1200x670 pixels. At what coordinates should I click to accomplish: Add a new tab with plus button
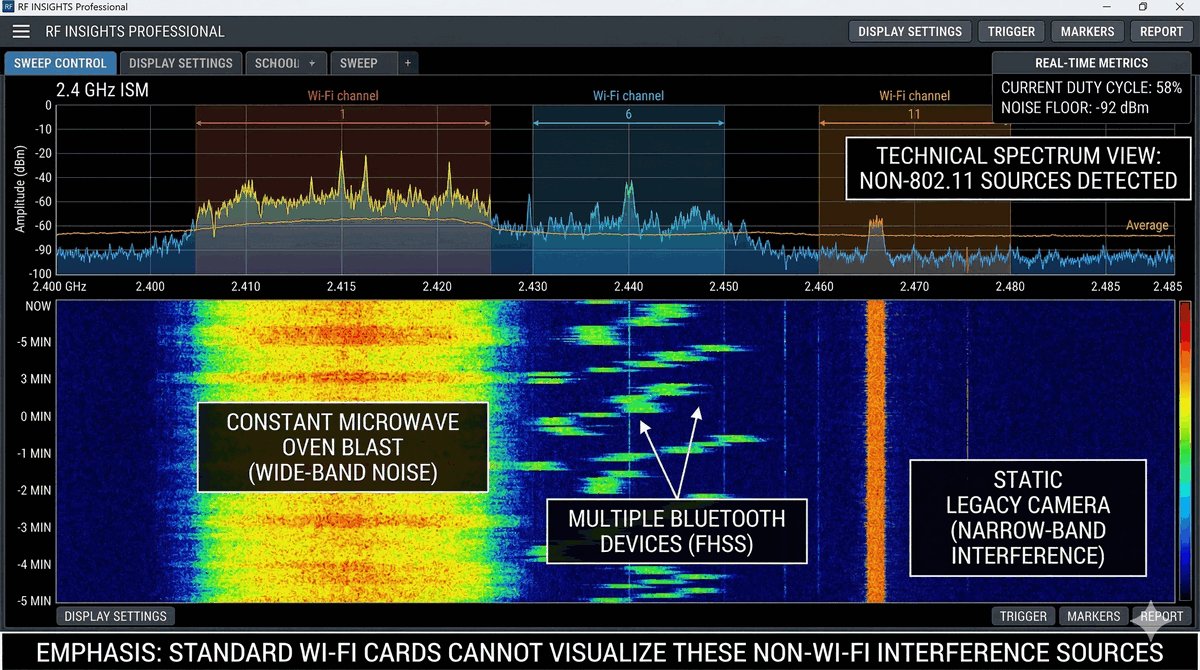pyautogui.click(x=407, y=63)
